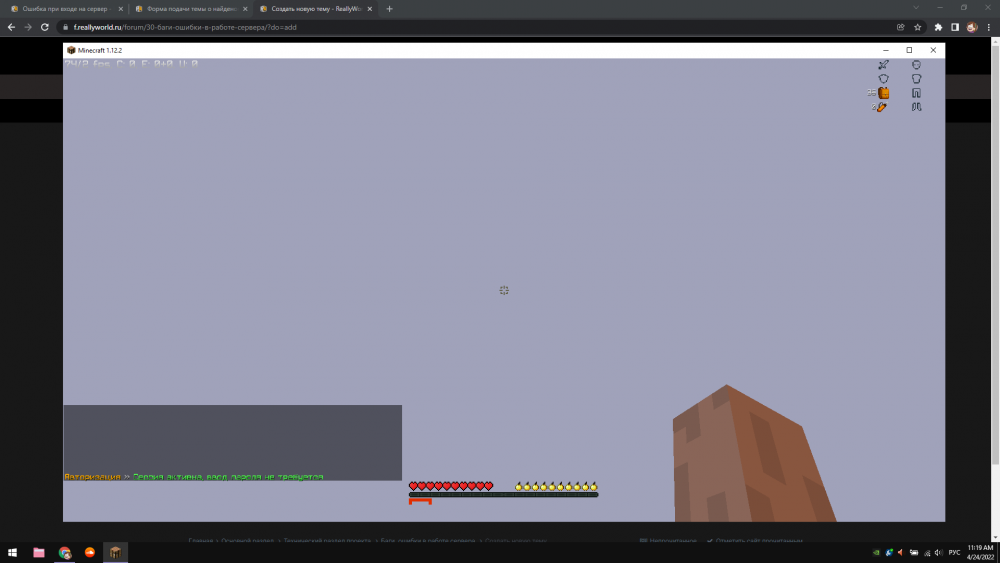Switch to Minecraft in the taskbar
1000x563 pixels.
click(x=115, y=553)
